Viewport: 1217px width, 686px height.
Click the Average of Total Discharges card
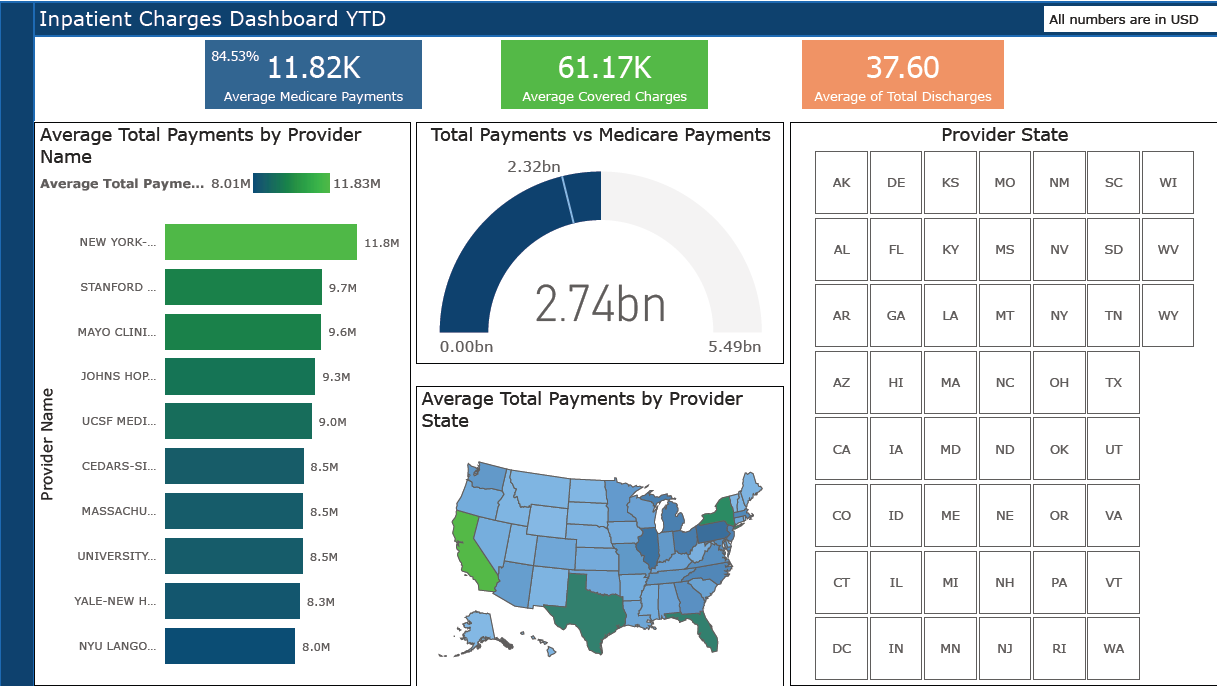tap(902, 74)
